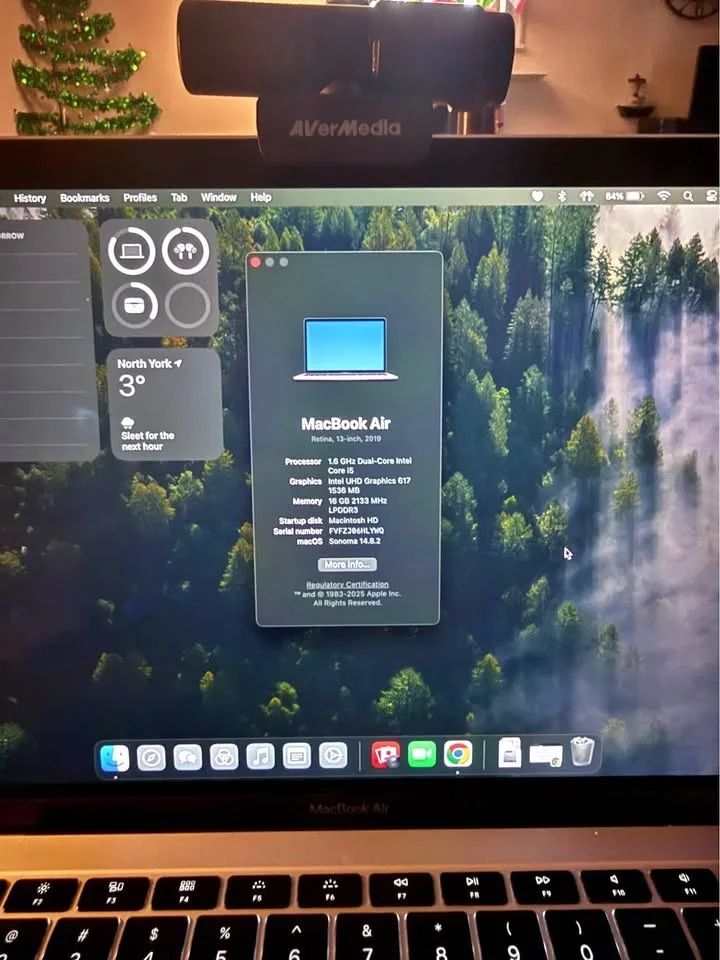
Task: Open the Window menu
Action: 219,197
